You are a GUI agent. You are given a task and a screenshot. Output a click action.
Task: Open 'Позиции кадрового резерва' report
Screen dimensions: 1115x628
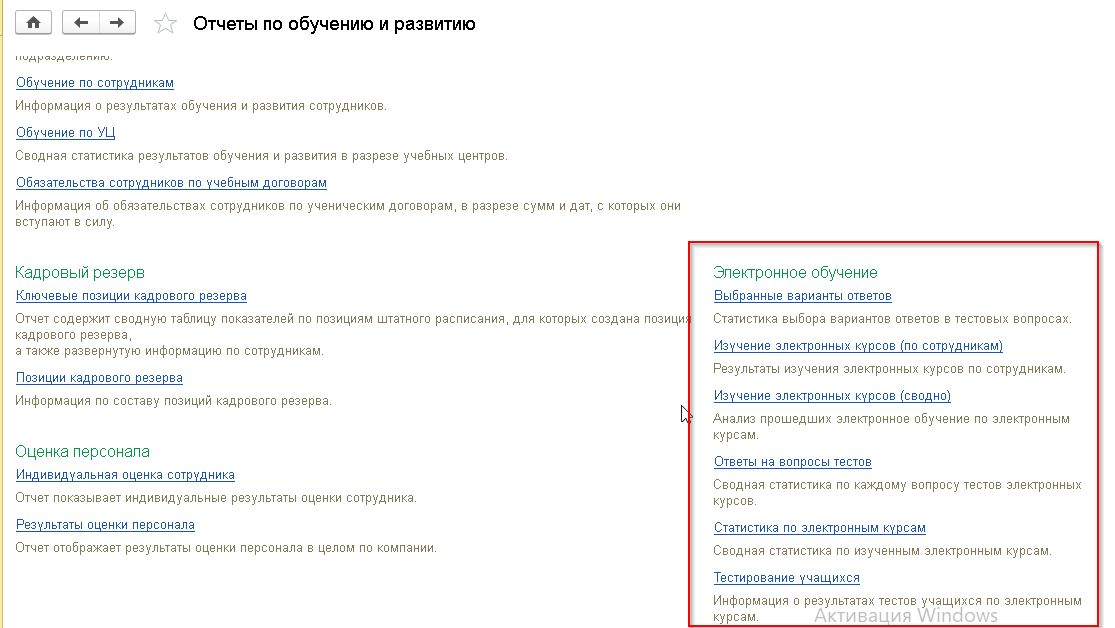pos(99,378)
